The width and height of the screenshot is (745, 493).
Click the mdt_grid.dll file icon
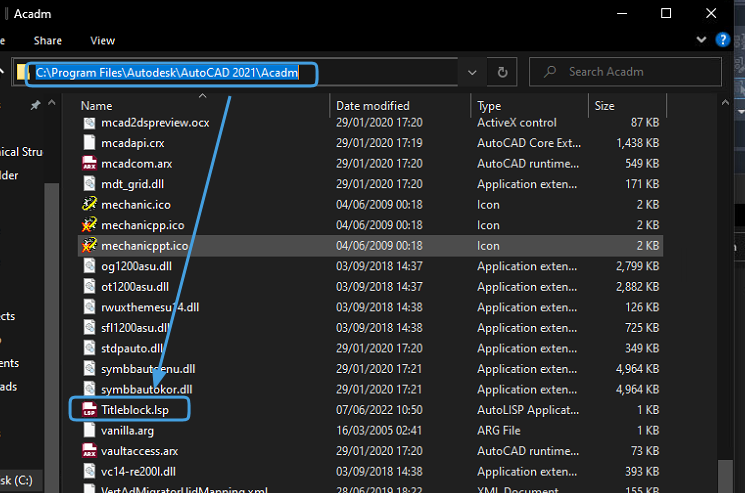(x=89, y=184)
